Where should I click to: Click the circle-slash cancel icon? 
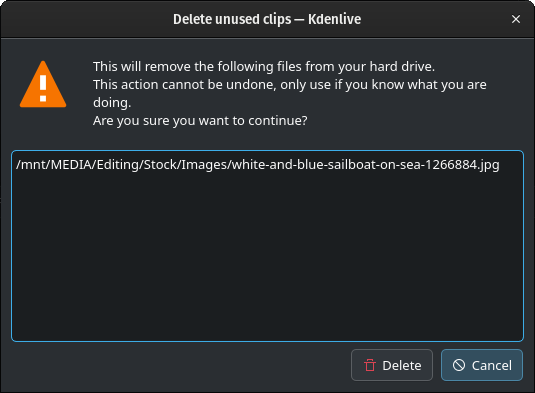tap(459, 365)
